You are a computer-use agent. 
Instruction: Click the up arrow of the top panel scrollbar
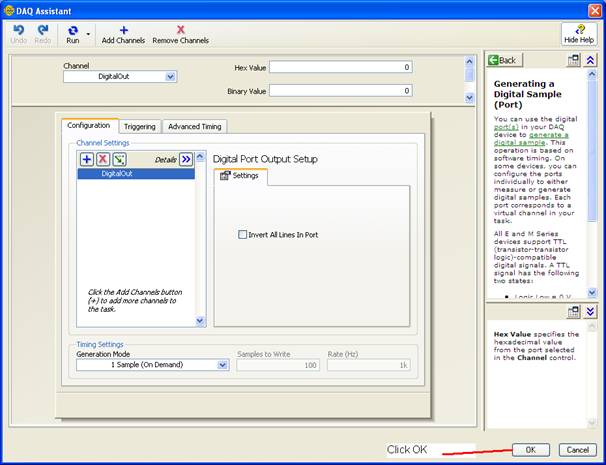(469, 61)
